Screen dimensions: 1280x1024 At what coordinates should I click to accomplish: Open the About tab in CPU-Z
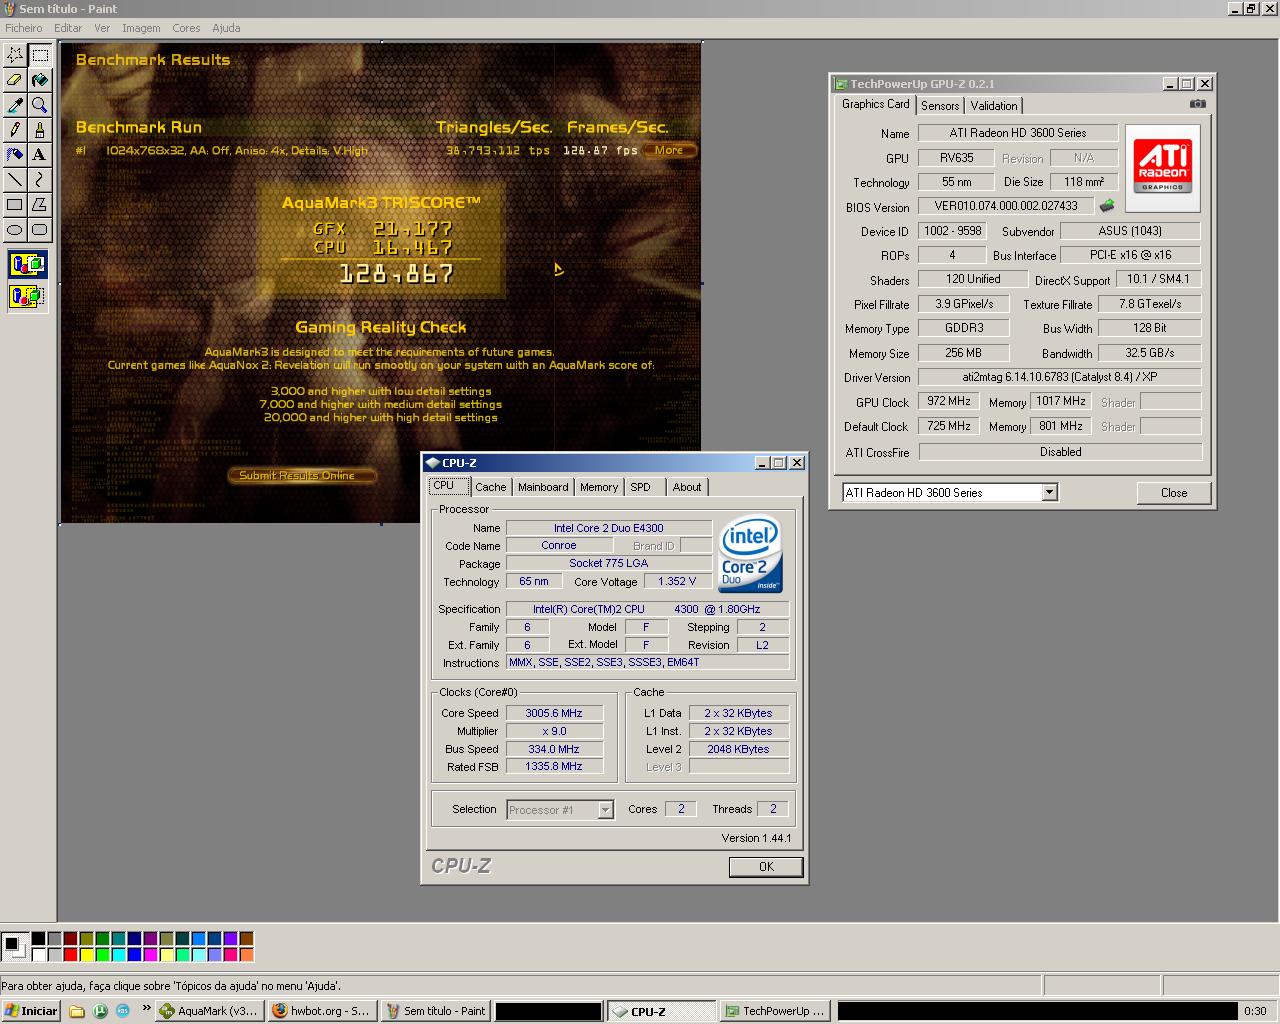(687, 487)
